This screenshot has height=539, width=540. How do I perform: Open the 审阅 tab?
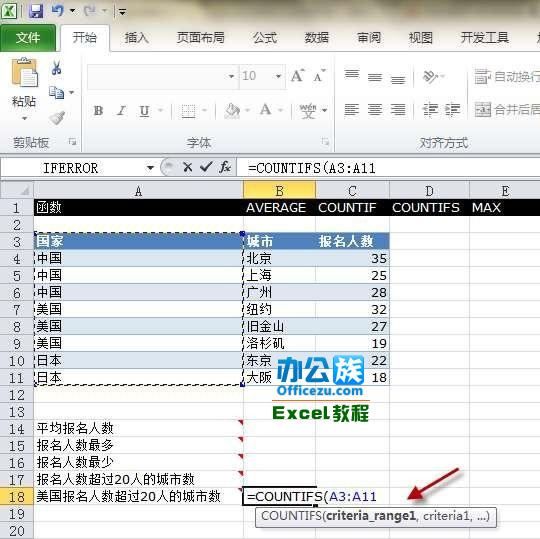click(x=368, y=38)
